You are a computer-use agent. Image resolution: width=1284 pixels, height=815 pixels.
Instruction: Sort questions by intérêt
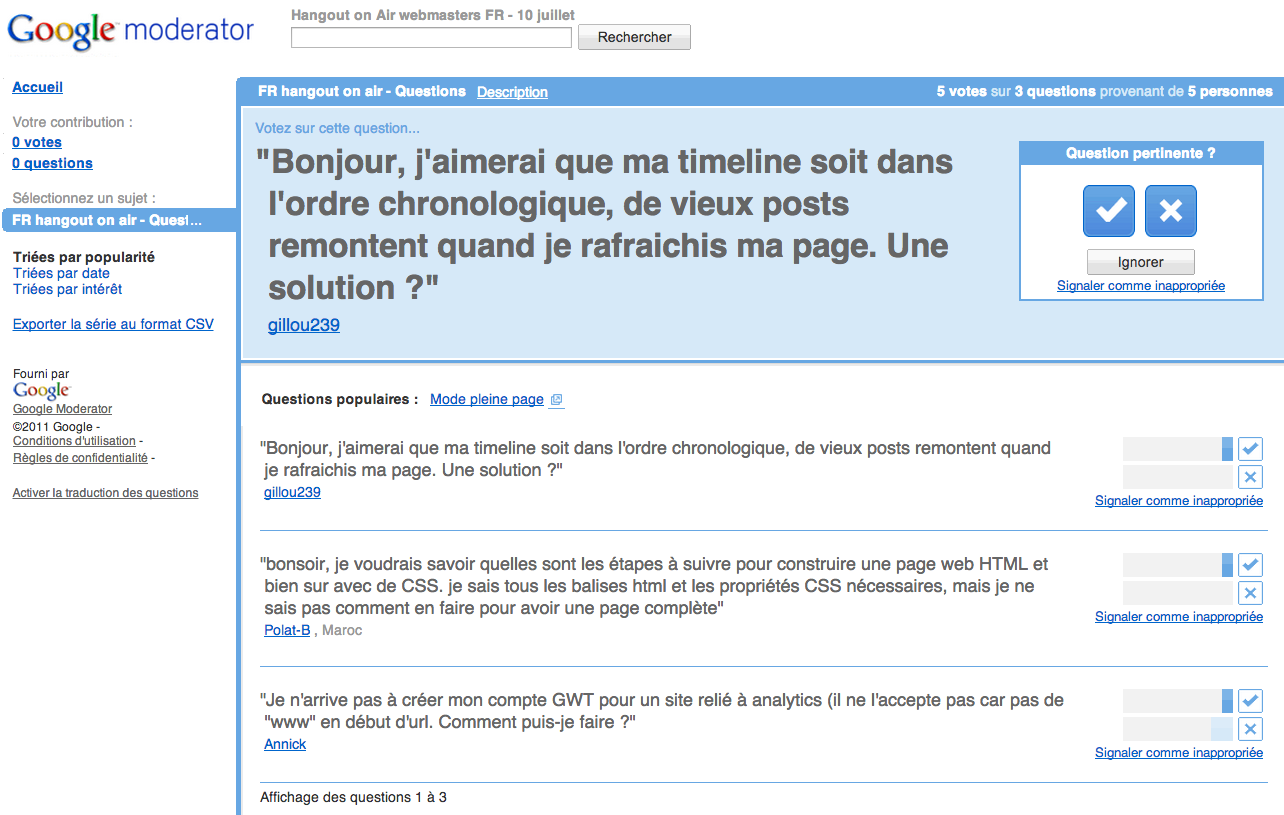pyautogui.click(x=68, y=289)
